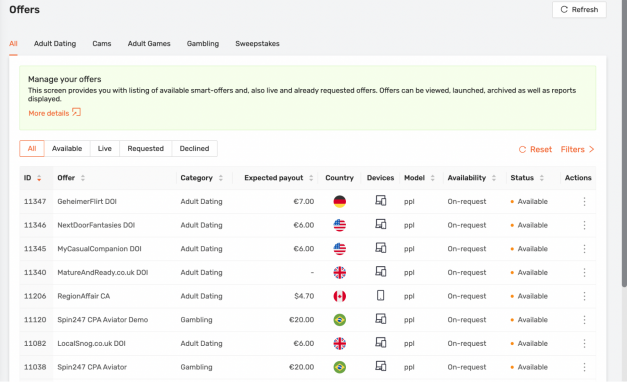Click the More details external link icon

point(76,112)
